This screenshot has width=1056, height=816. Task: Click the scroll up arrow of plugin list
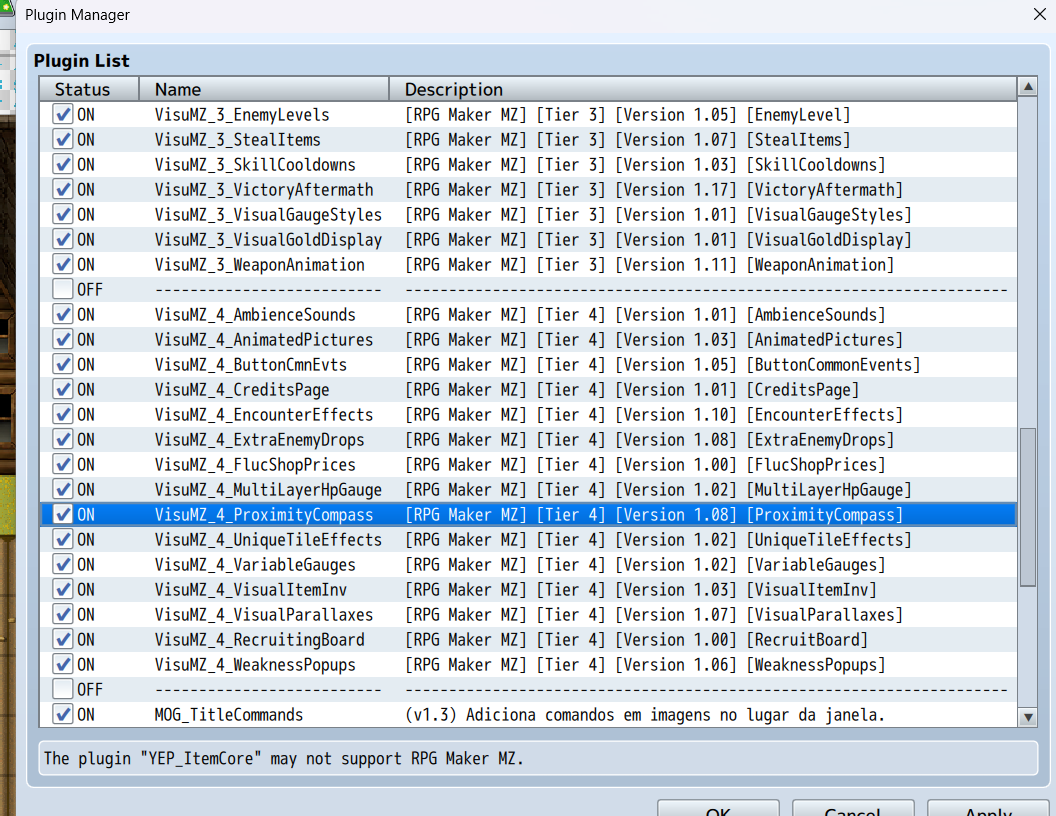[1028, 87]
